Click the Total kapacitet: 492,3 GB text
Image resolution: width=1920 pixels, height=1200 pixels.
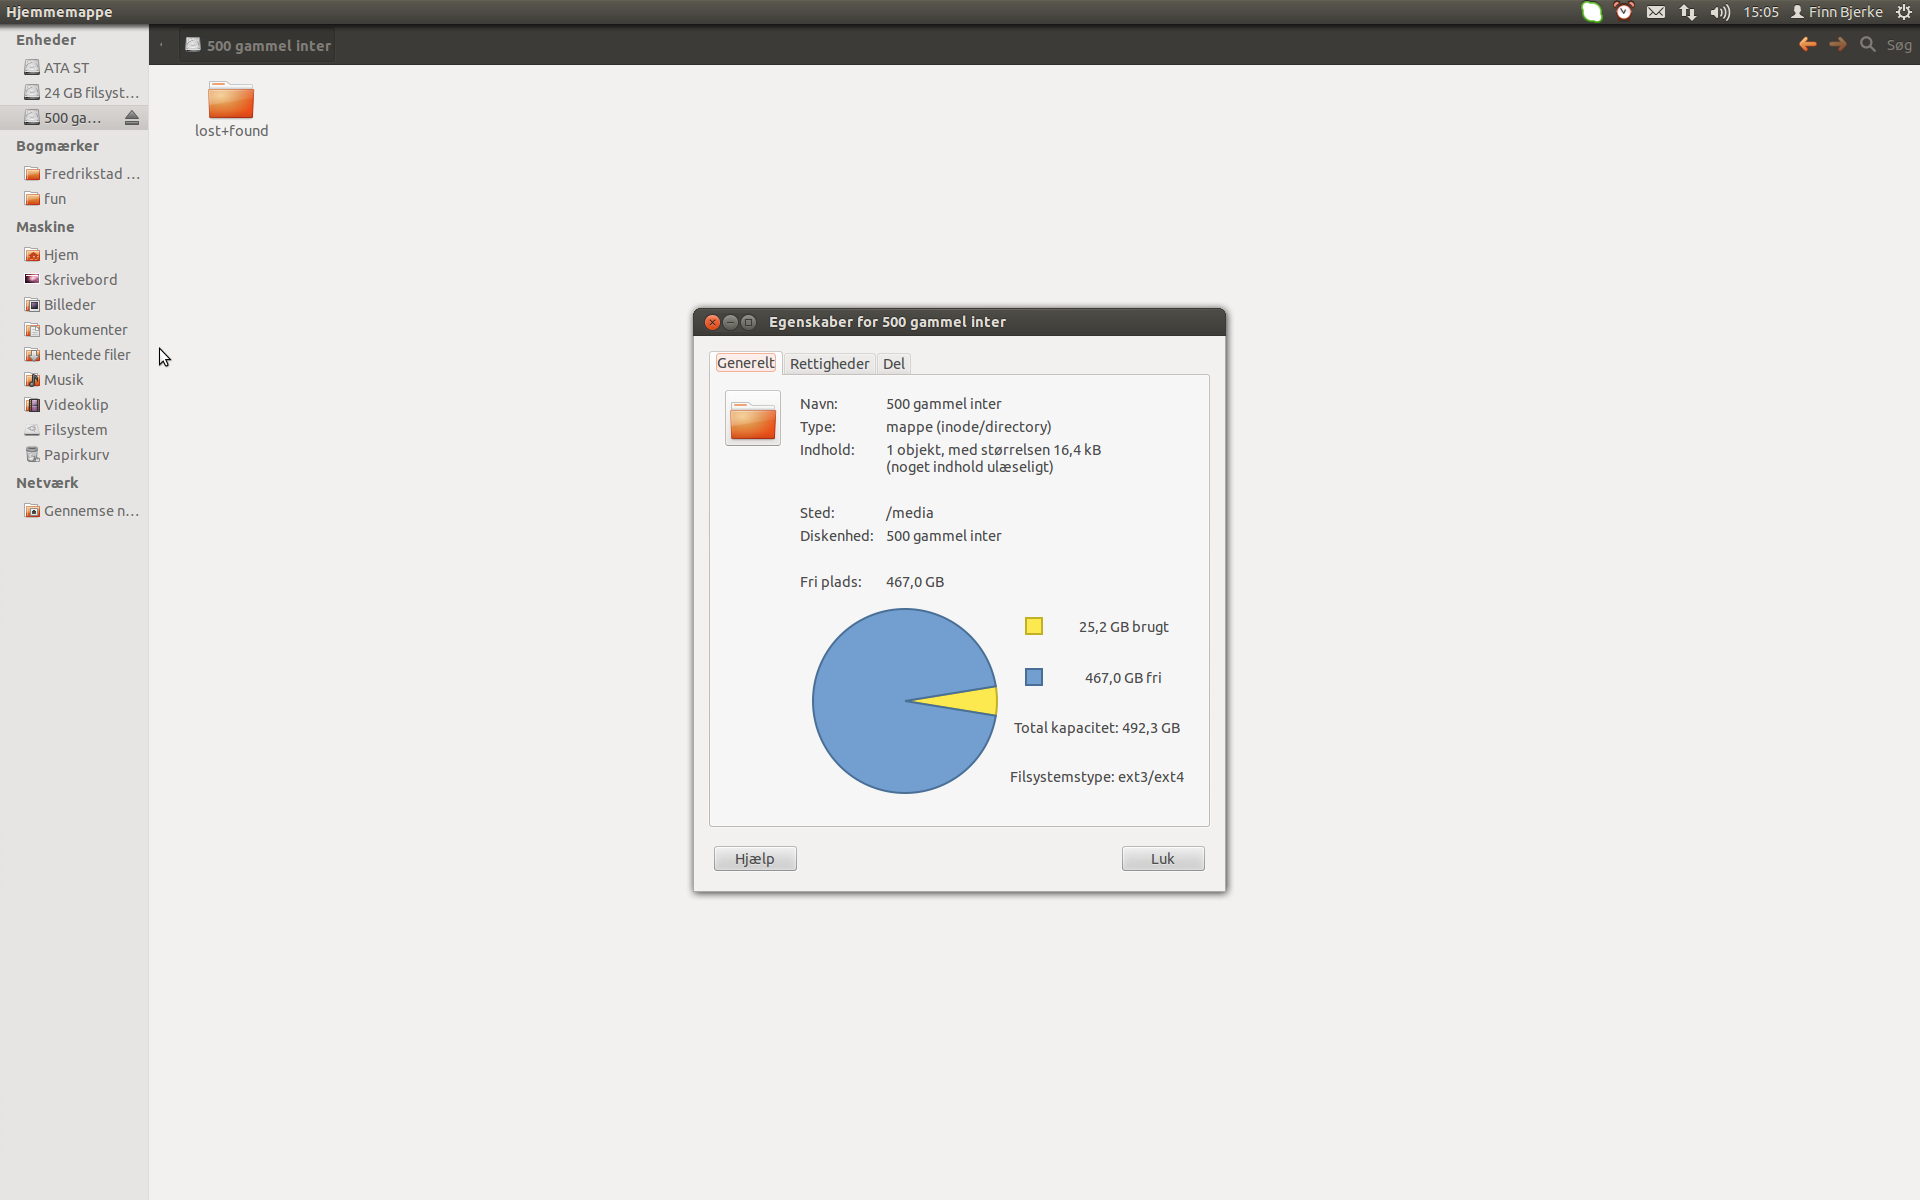1097,728
